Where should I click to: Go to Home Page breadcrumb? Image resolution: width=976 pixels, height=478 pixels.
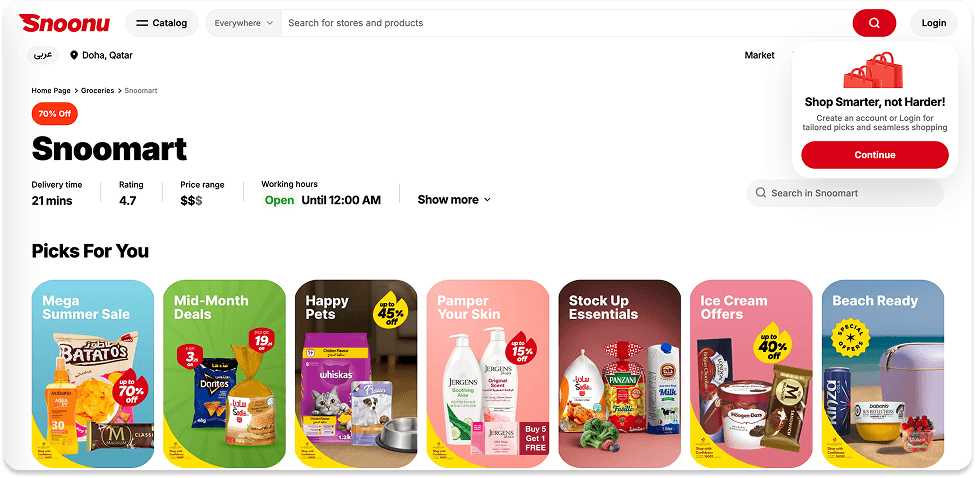click(51, 91)
